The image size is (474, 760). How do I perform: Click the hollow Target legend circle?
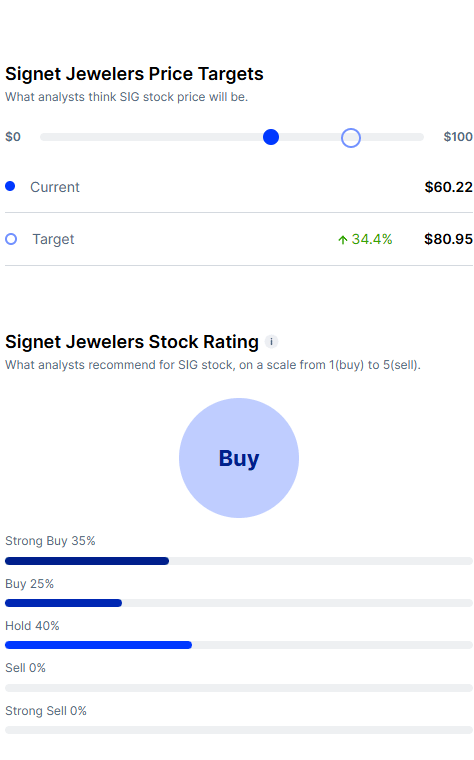point(11,239)
